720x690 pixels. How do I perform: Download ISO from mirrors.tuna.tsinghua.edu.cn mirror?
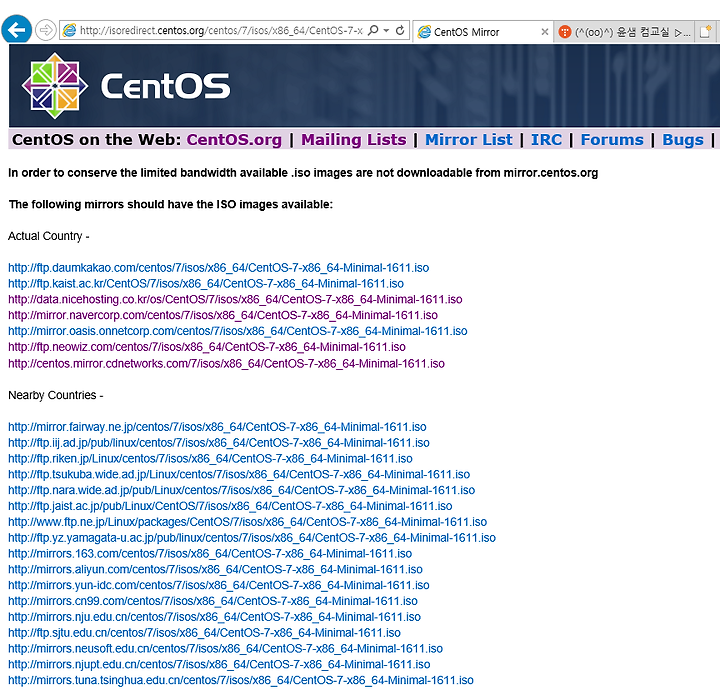click(241, 680)
